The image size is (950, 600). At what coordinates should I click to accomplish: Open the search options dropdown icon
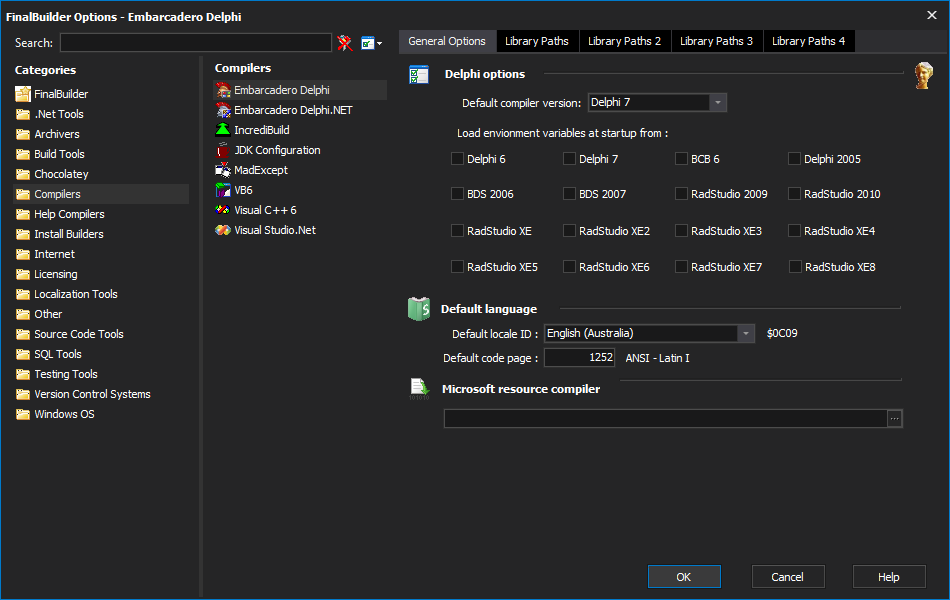point(371,43)
